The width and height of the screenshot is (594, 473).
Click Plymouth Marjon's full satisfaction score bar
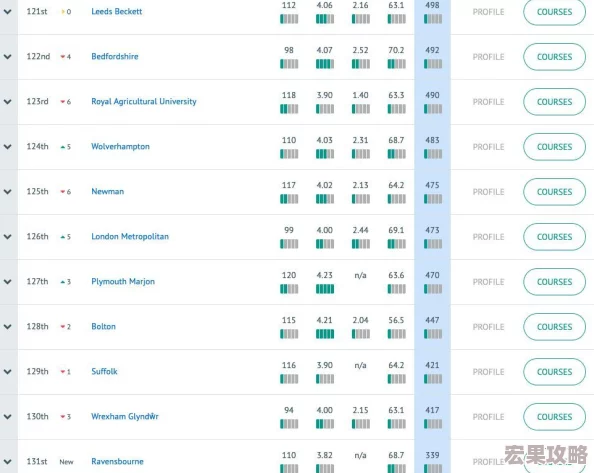(x=325, y=289)
